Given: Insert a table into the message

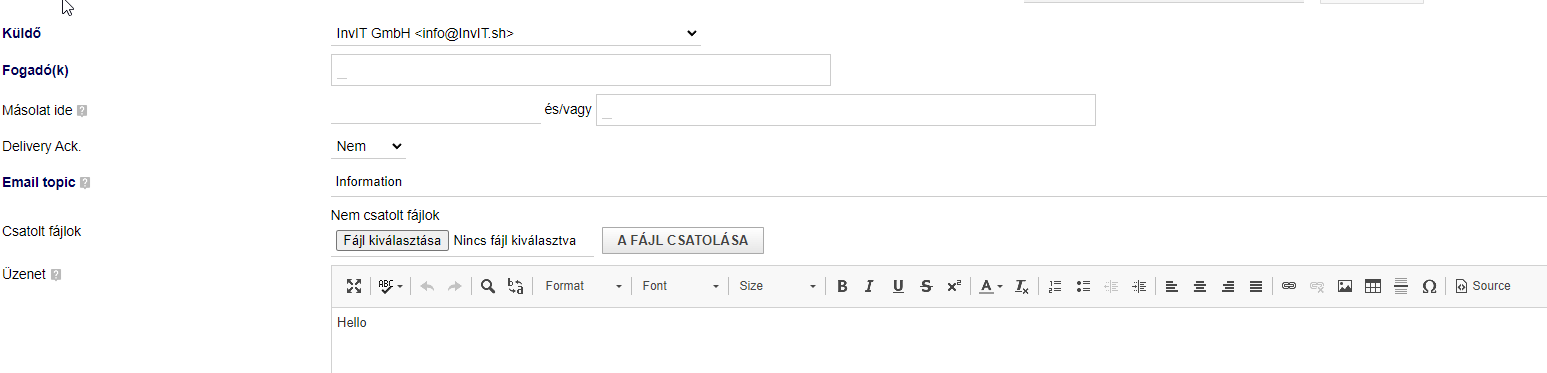Looking at the screenshot, I should 1373,286.
